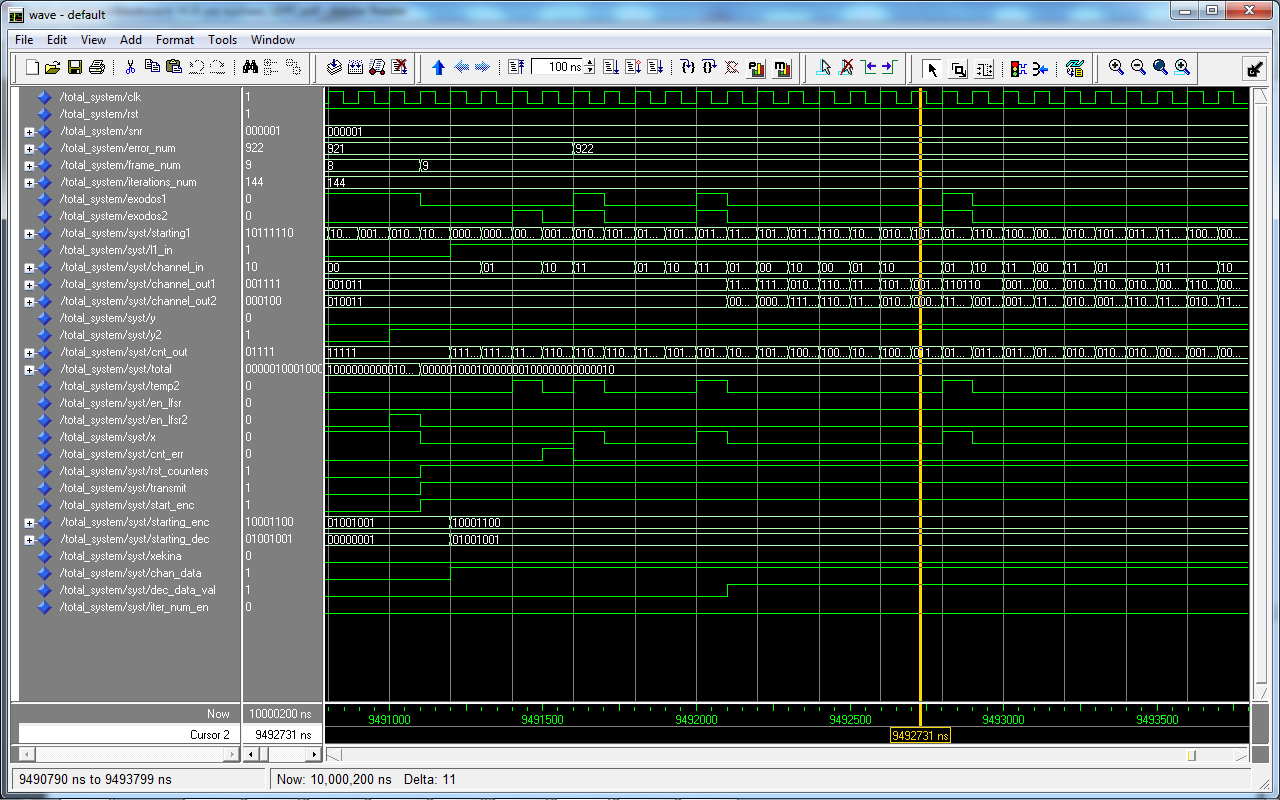Expand the syst/starting1 signal bus
The width and height of the screenshot is (1280, 800).
(29, 233)
